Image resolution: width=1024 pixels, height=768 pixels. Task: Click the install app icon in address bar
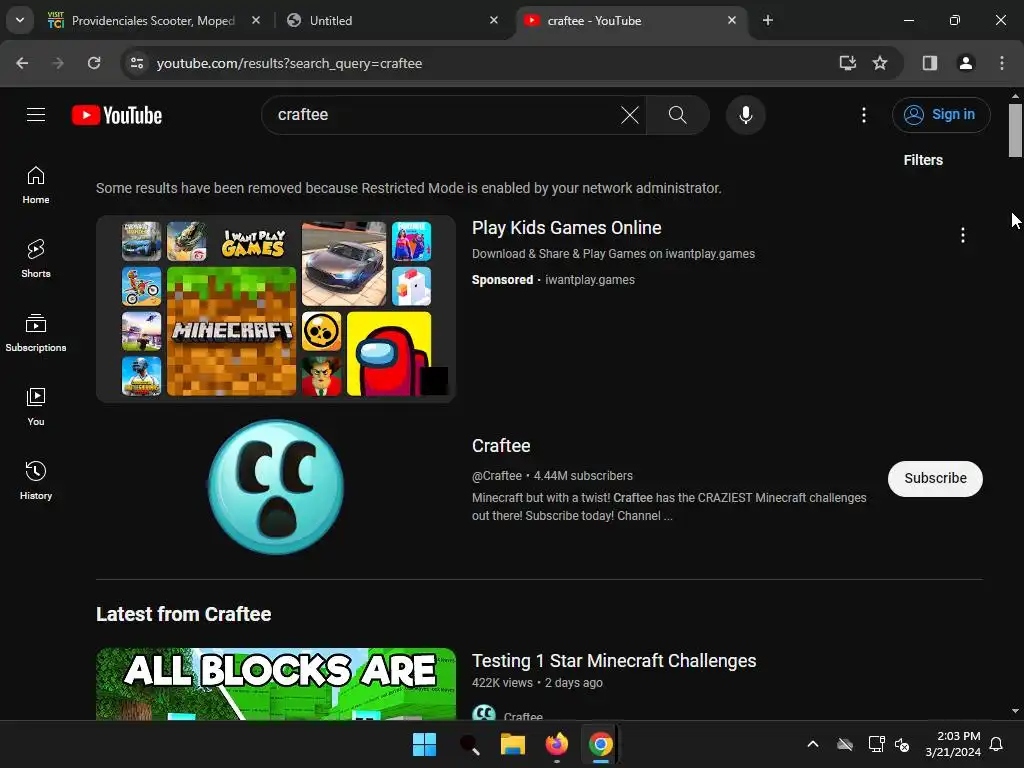pos(847,63)
